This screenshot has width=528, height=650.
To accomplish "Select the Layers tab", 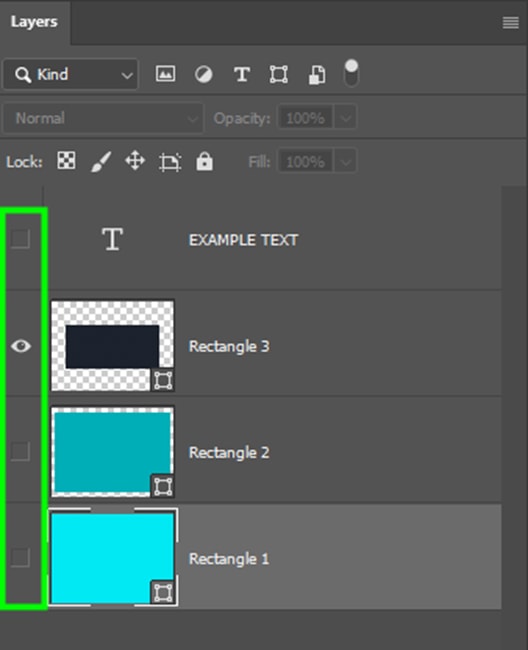I will [34, 22].
